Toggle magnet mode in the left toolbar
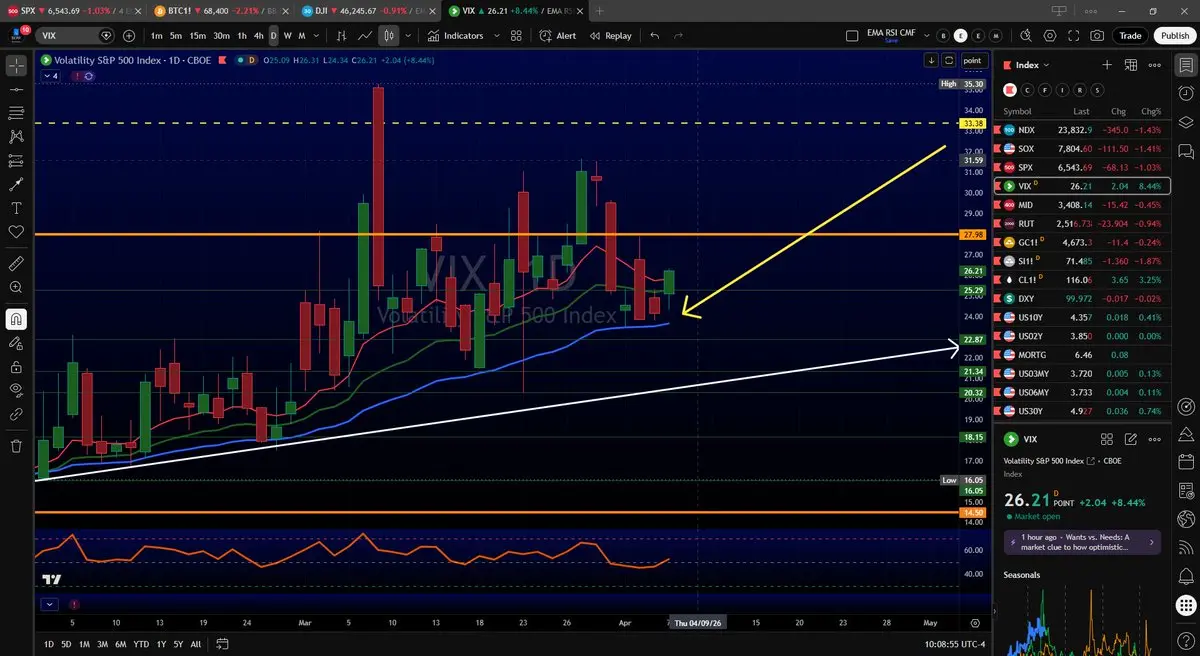Viewport: 1200px width, 656px height. point(16,319)
